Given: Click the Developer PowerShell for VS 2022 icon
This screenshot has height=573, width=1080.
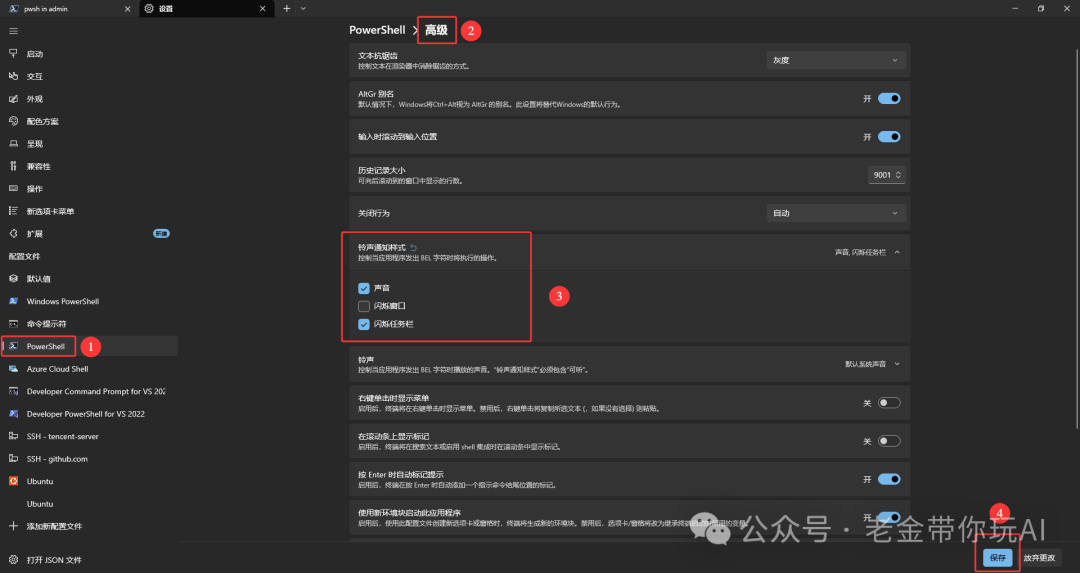Looking at the screenshot, I should click(x=13, y=413).
